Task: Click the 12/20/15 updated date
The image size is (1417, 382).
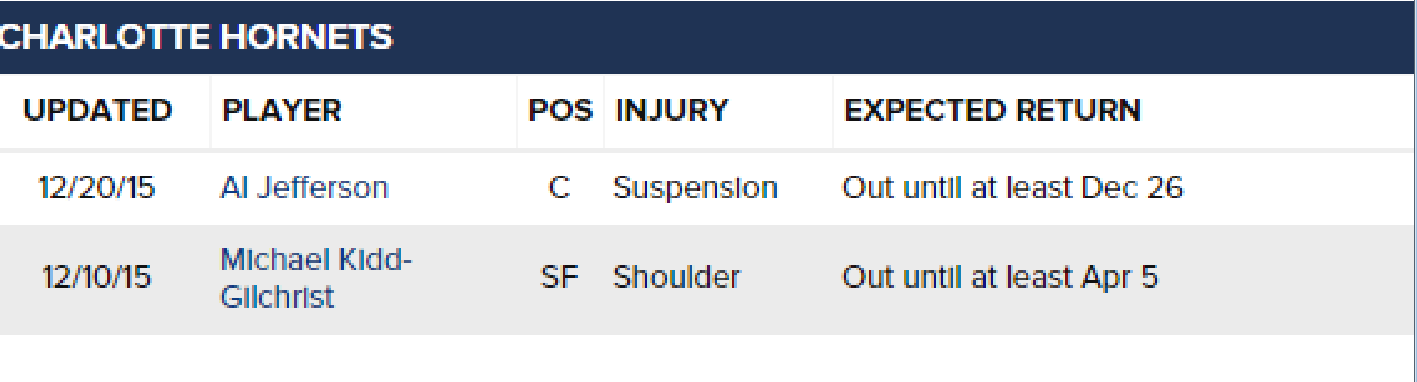Action: 96,188
